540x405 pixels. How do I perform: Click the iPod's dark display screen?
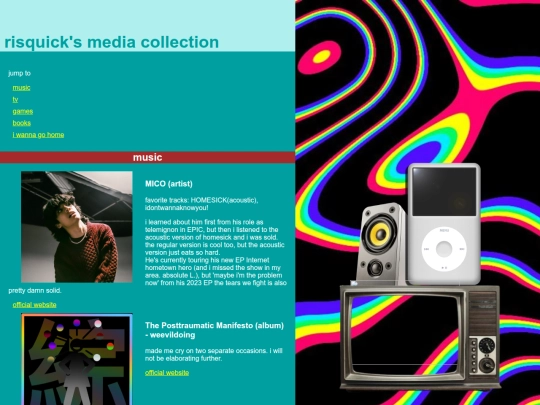click(x=444, y=192)
